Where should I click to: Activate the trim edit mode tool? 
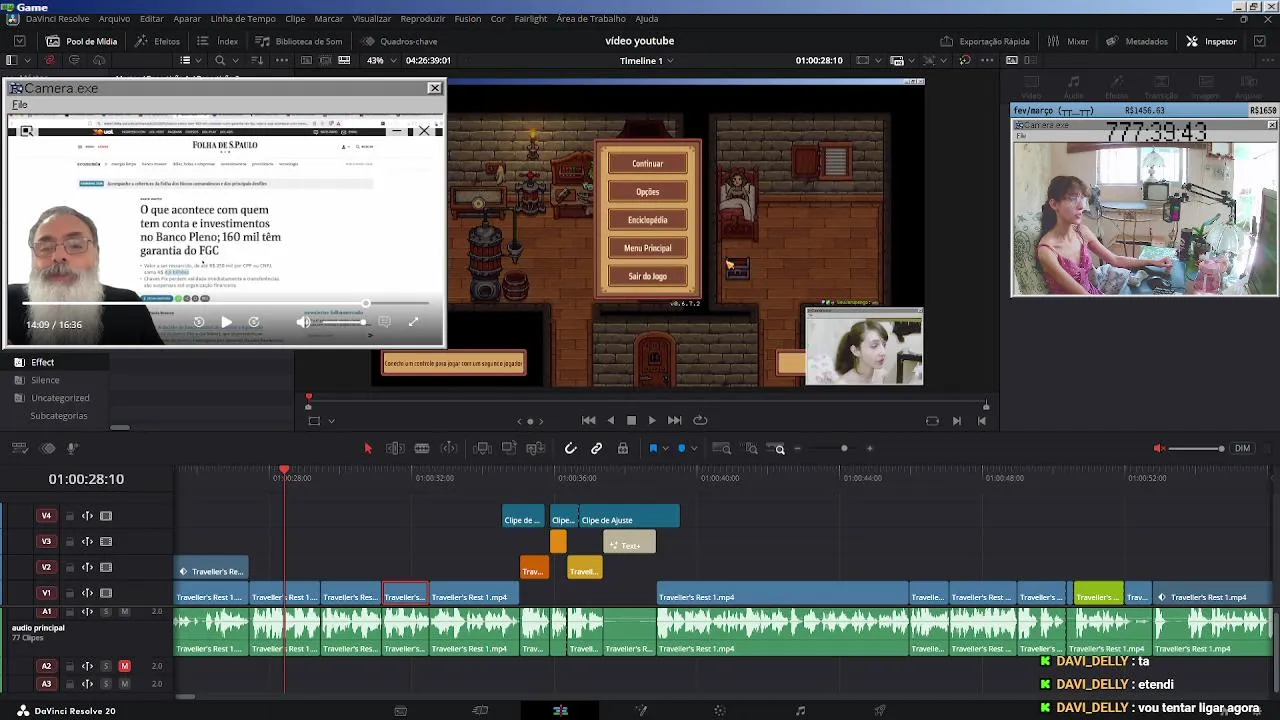tap(395, 449)
